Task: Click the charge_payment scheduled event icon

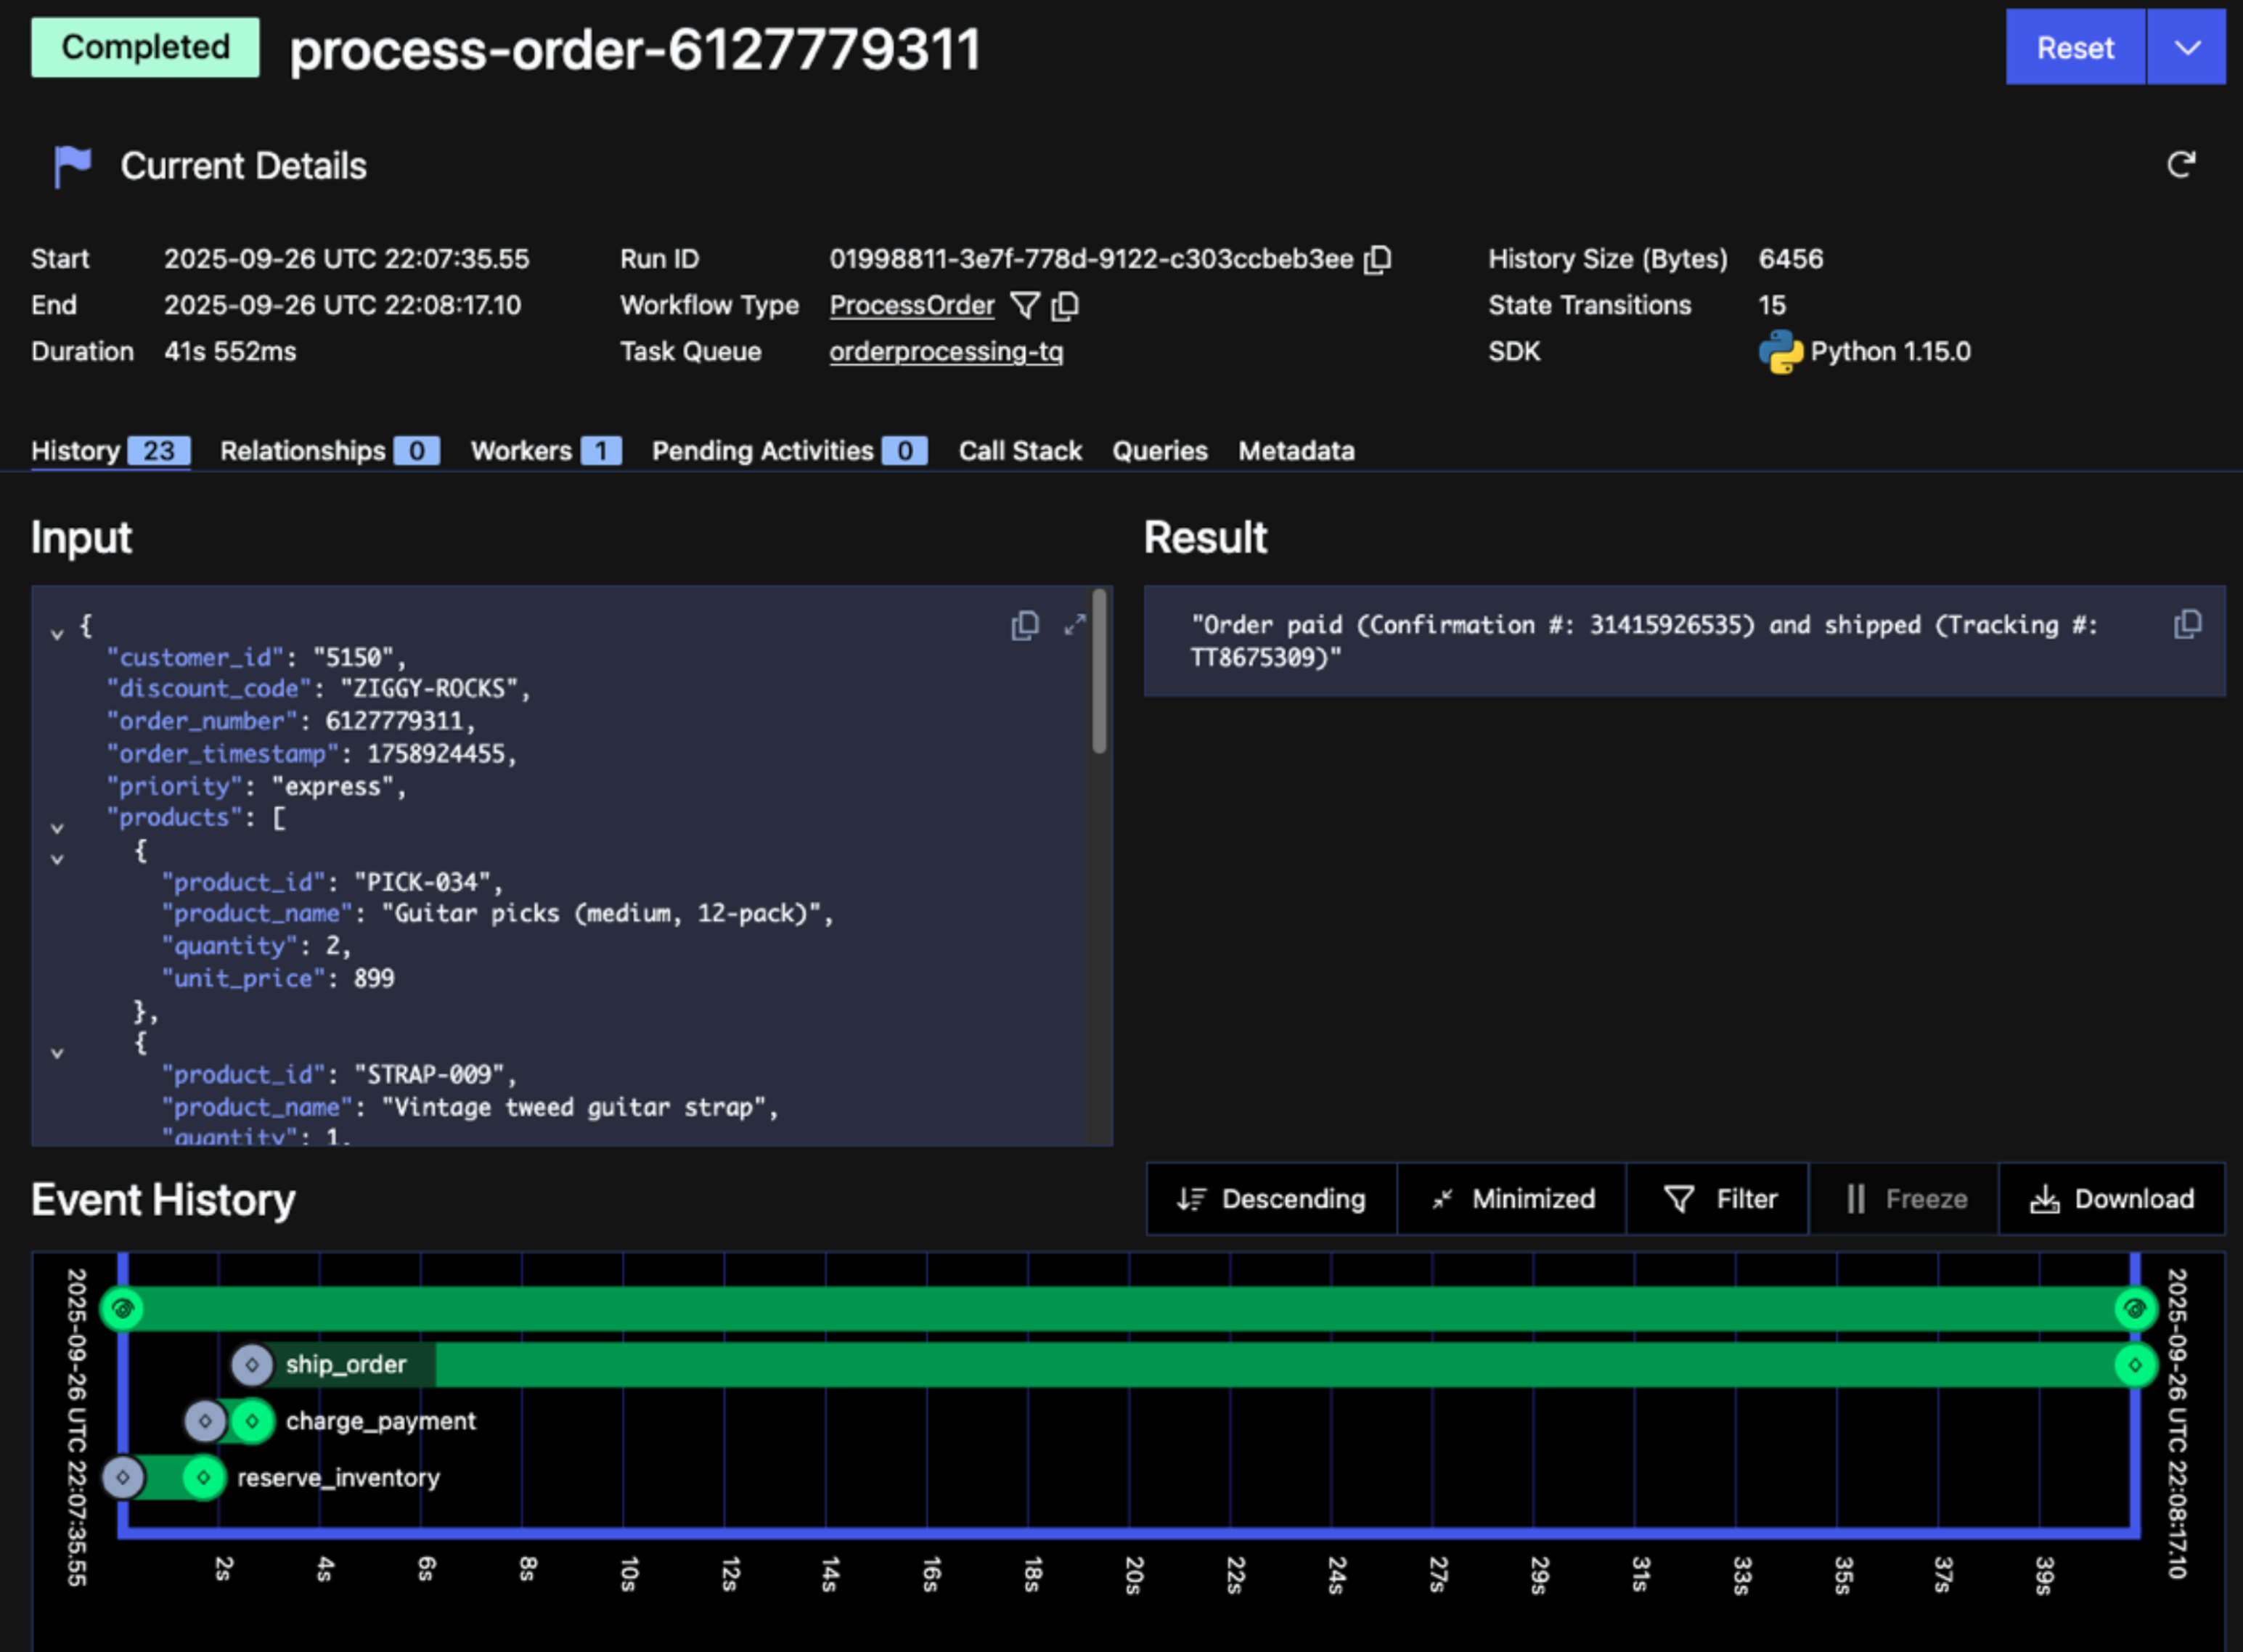Action: pos(205,1421)
